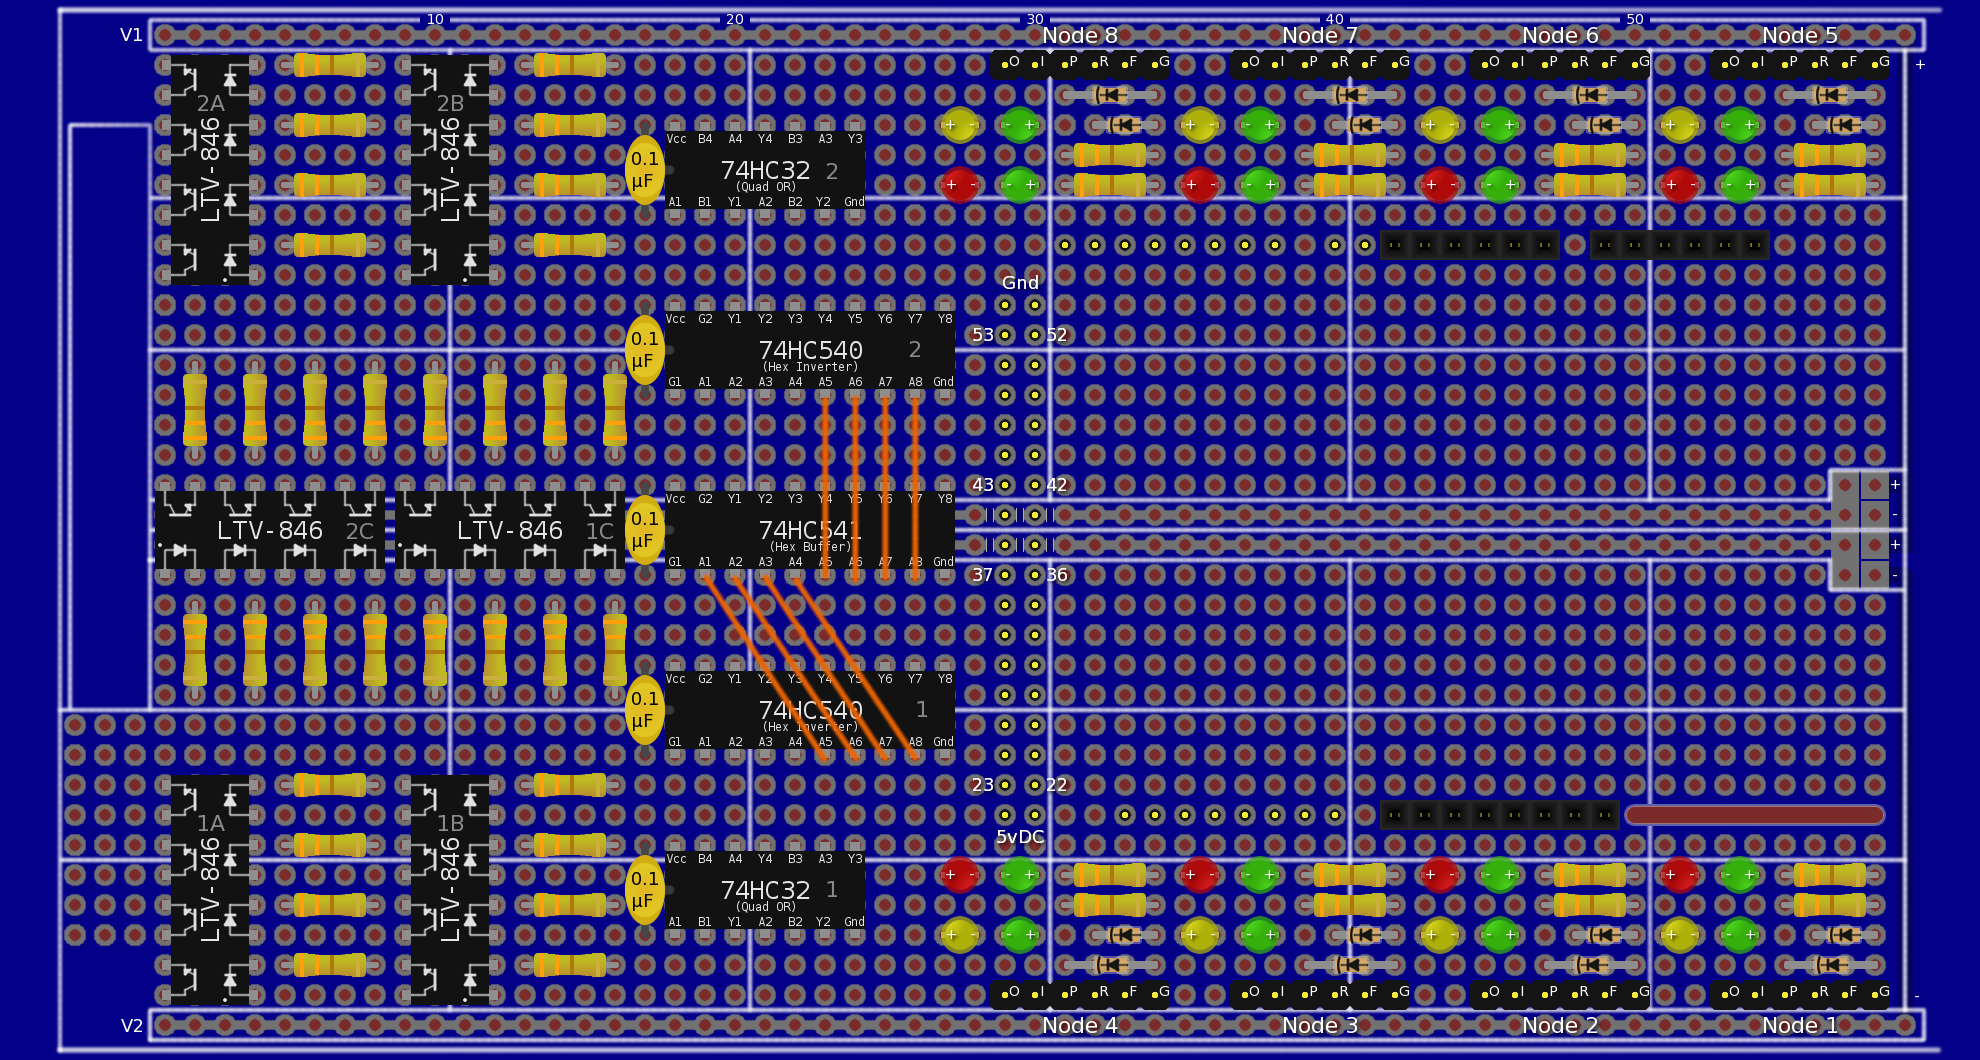1980x1060 pixels.
Task: Click the Node 1 label
Action: tap(1800, 1025)
